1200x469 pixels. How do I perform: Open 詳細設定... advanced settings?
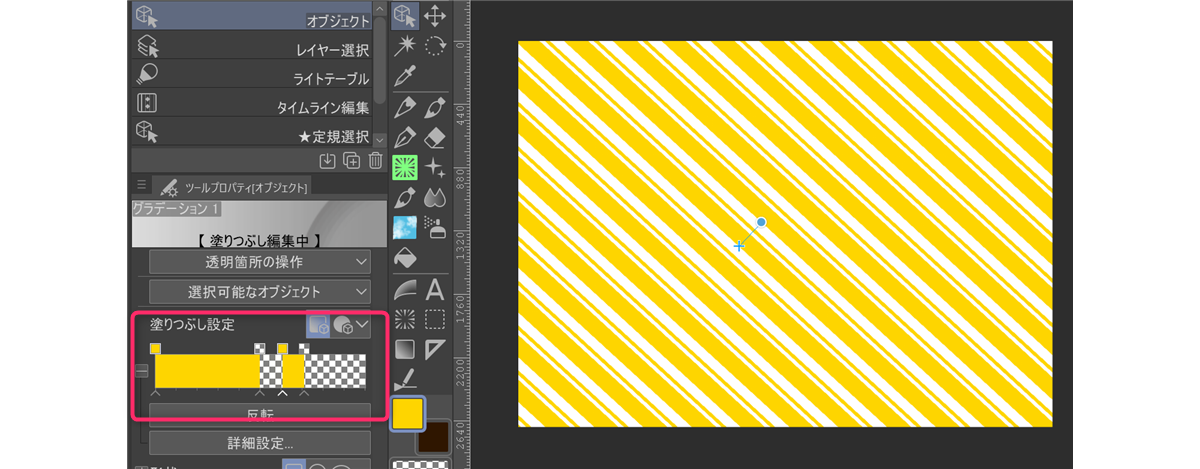[x=260, y=442]
